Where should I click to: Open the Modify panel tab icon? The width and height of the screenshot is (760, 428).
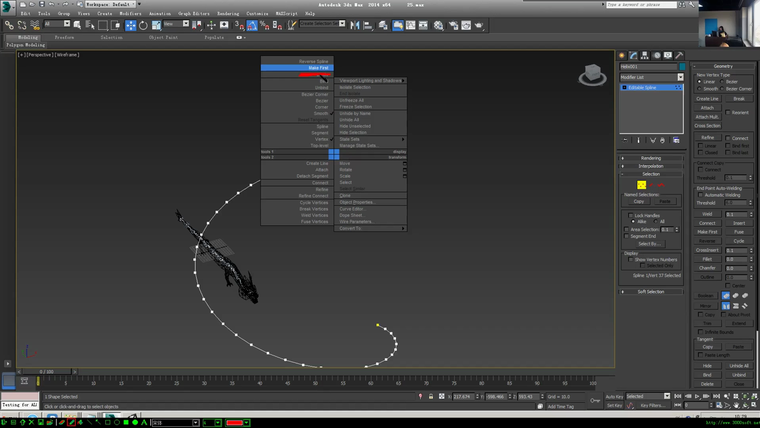pos(634,56)
